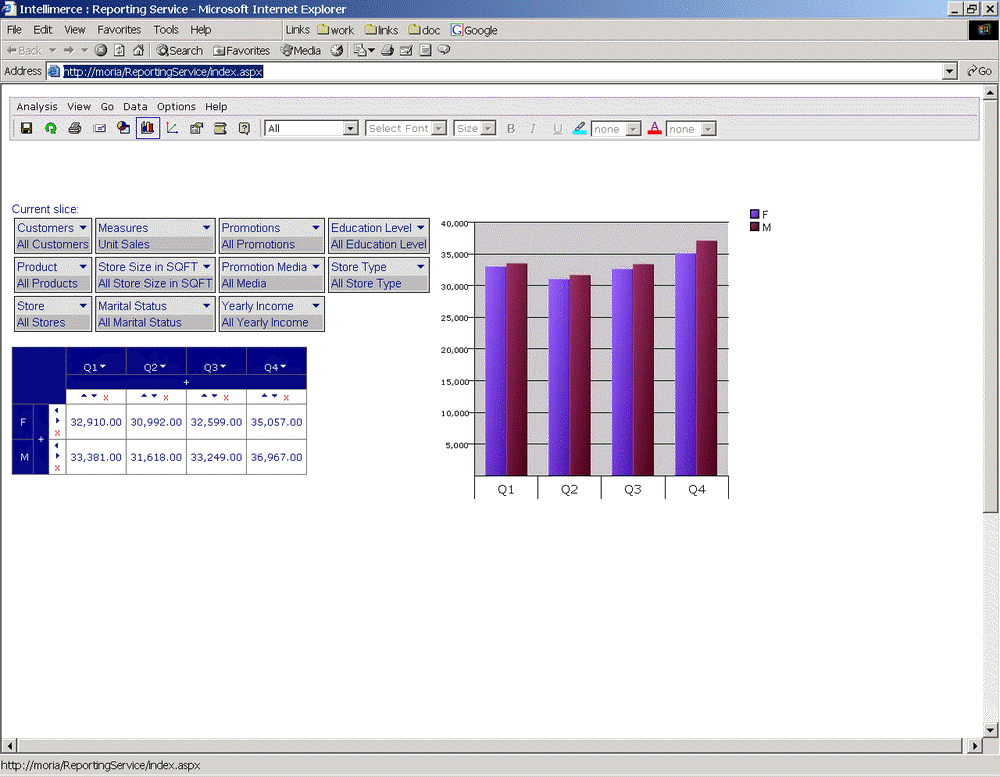
Task: Click the red x under the Q1 column
Action: (x=106, y=397)
